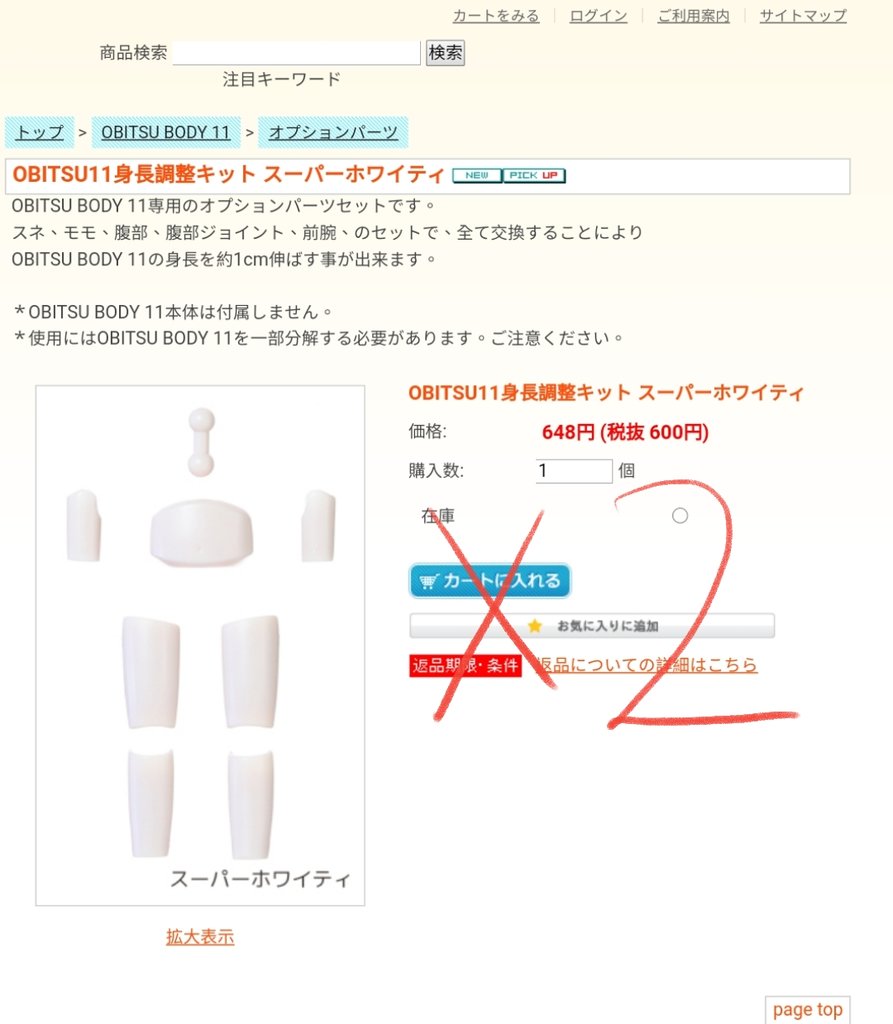The height and width of the screenshot is (1024, 893).
Task: Click the PICK UP badge icon
Action: 534,176
